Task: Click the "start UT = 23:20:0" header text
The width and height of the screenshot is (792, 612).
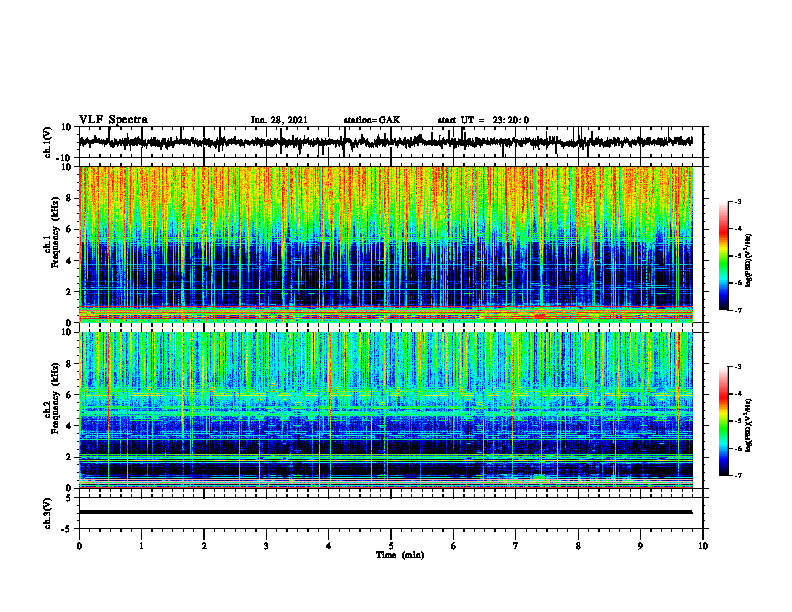Action: (x=483, y=120)
